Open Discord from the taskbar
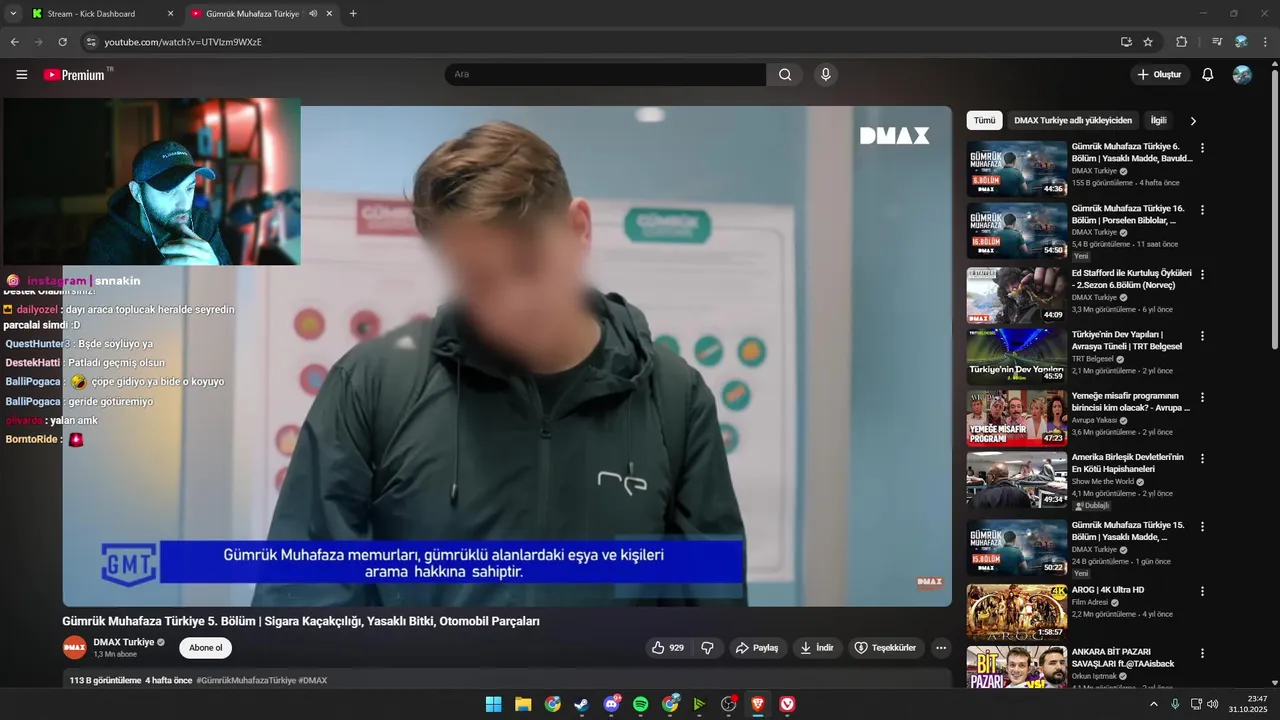This screenshot has height=720, width=1280. pyautogui.click(x=611, y=704)
